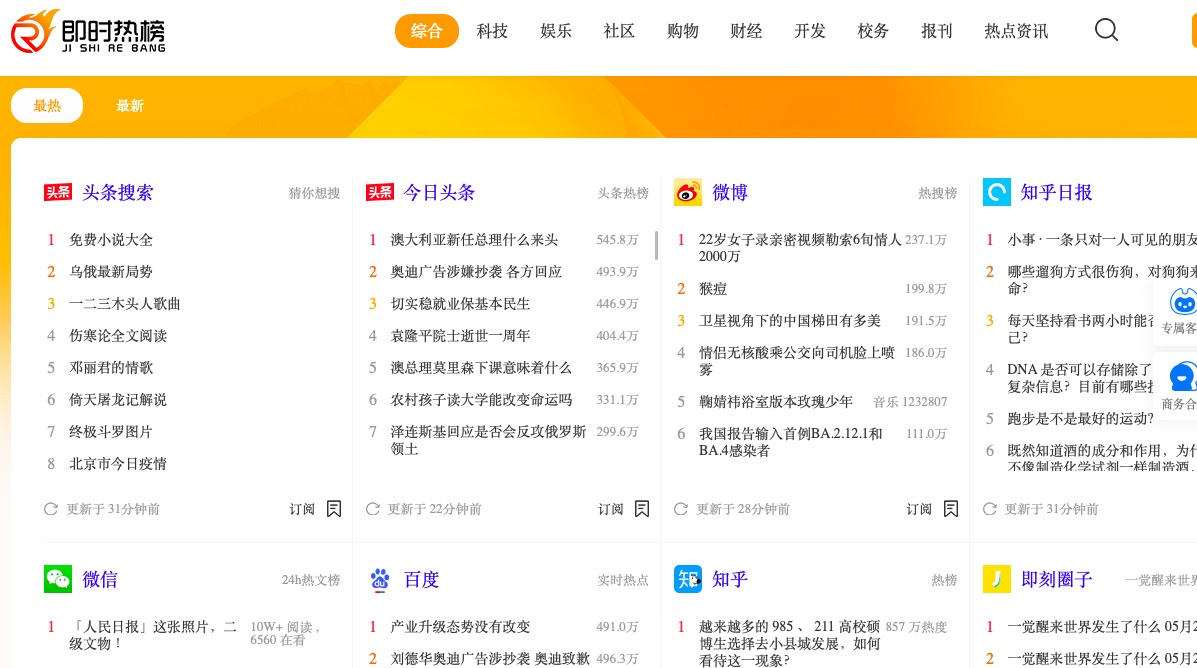Open 「人民日报」这张照片 WeChat article
This screenshot has height=668, width=1197.
click(x=153, y=635)
